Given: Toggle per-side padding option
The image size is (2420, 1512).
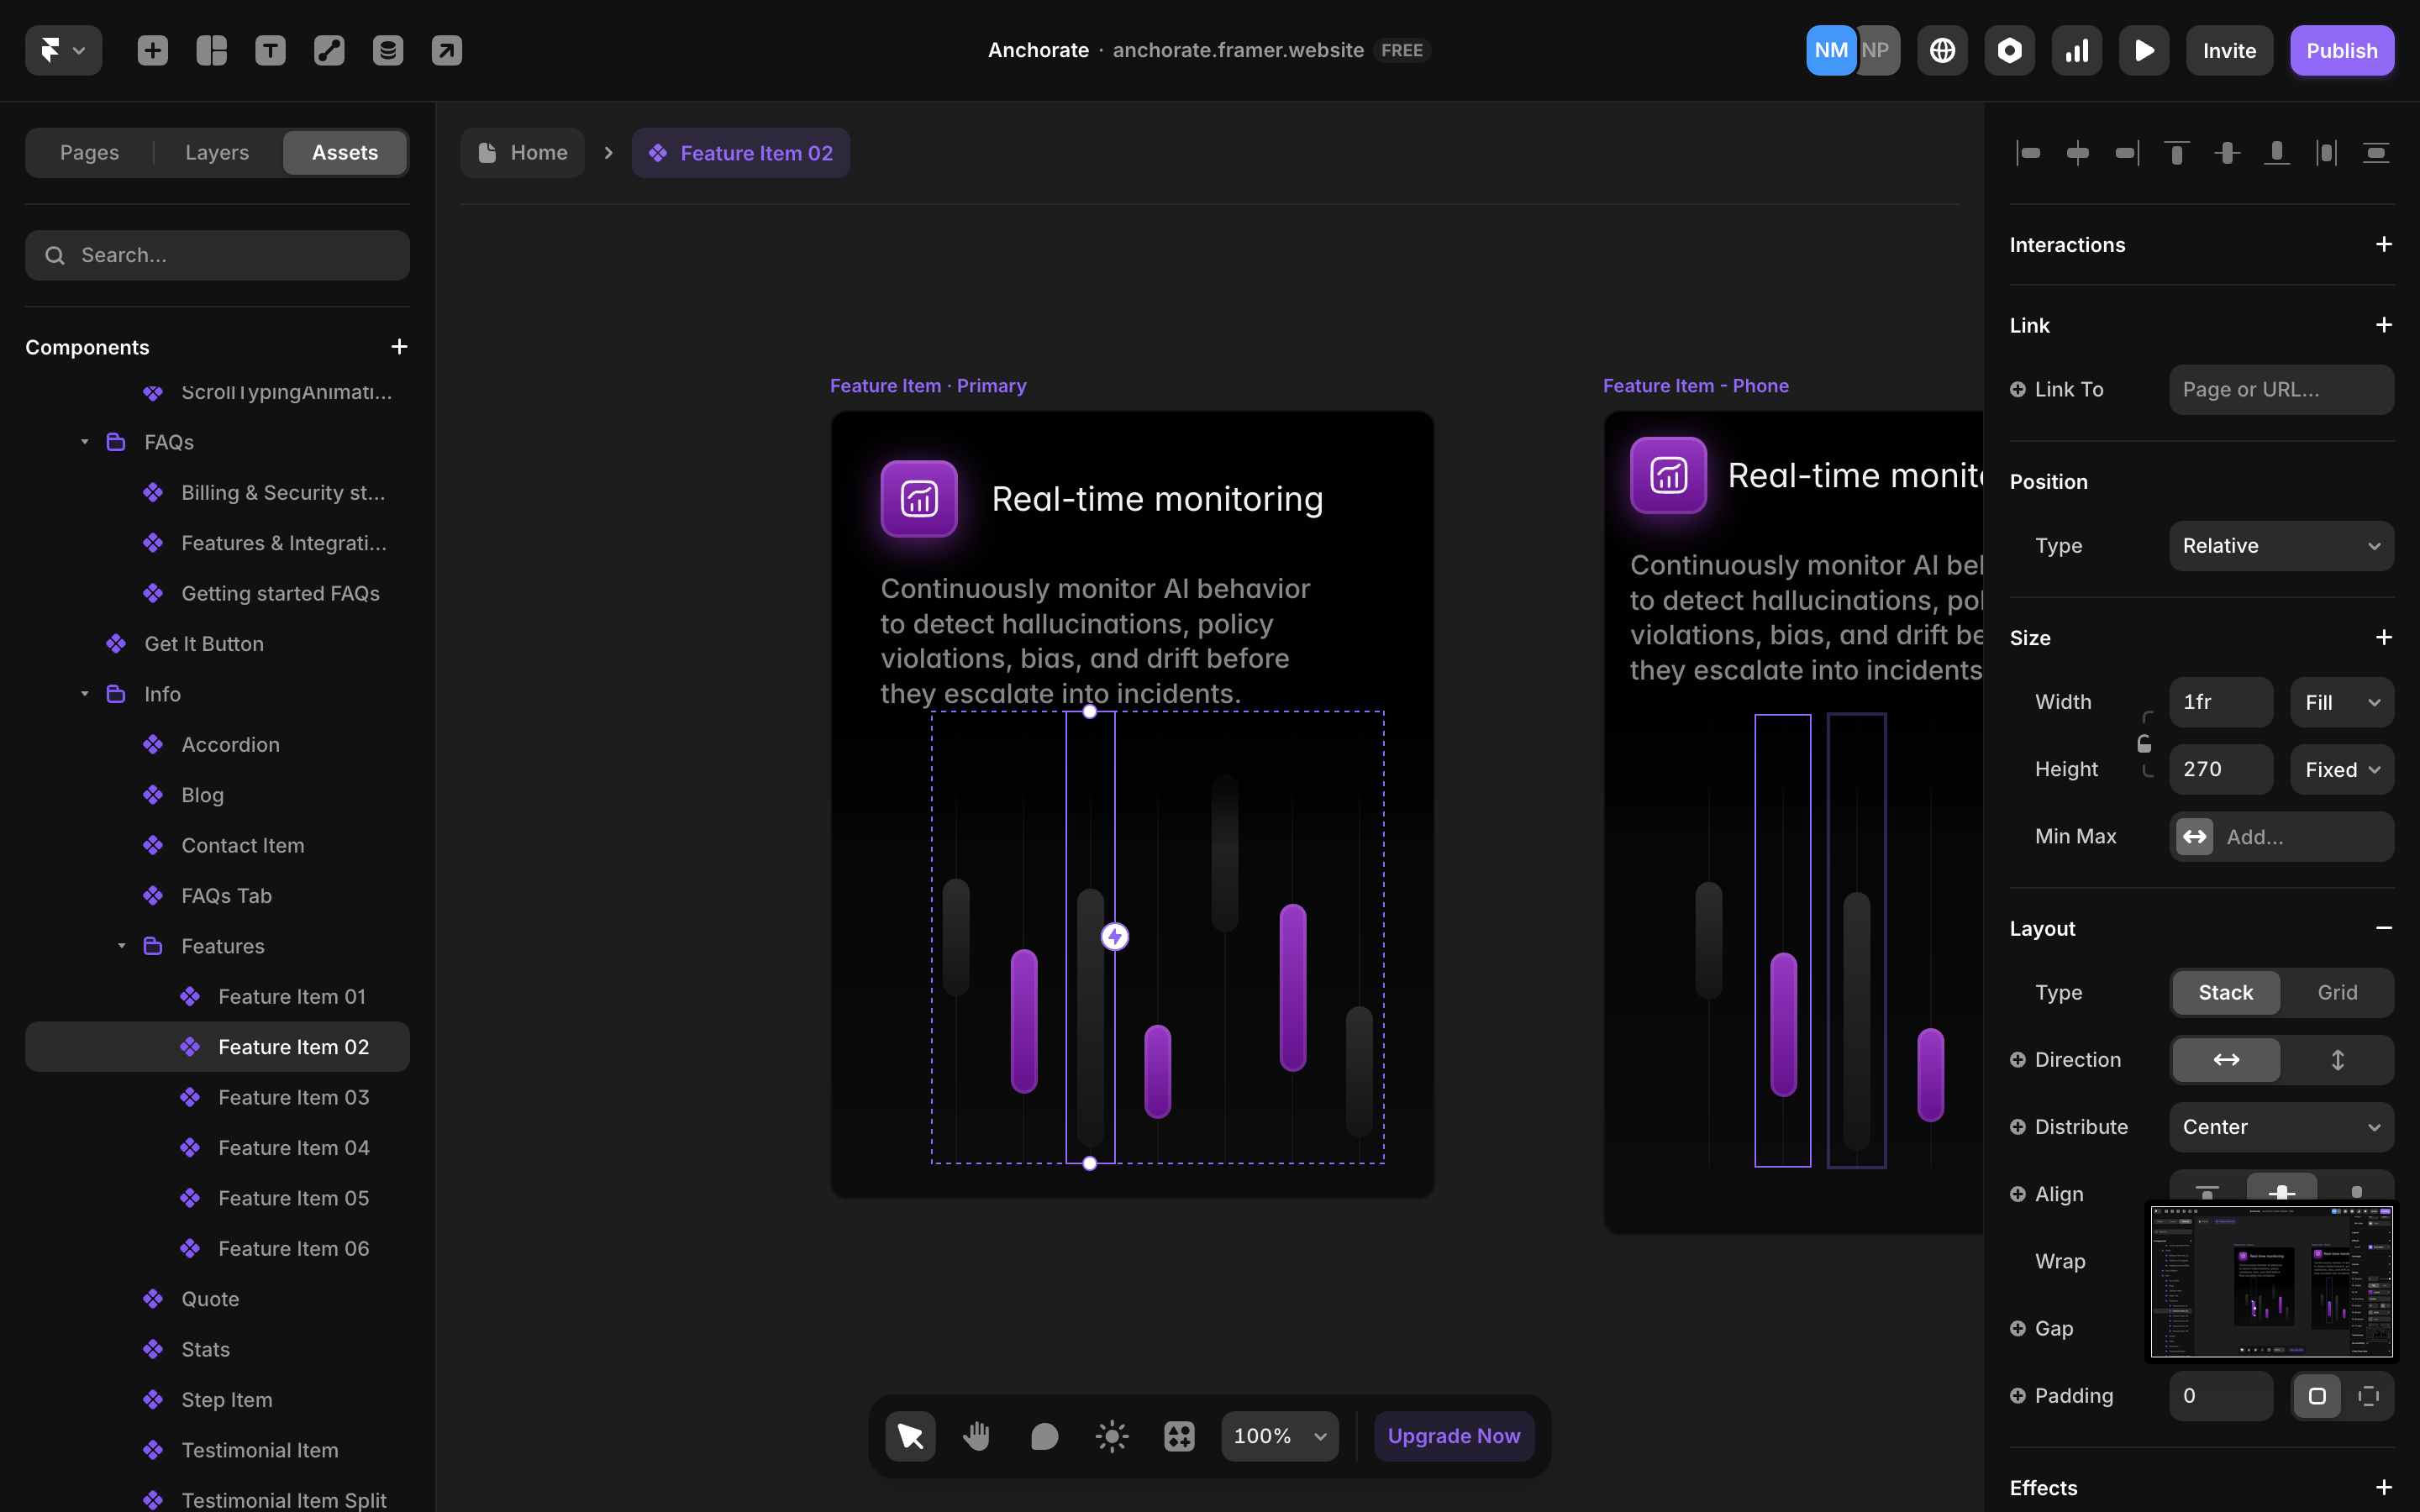Looking at the screenshot, I should coord(2368,1395).
